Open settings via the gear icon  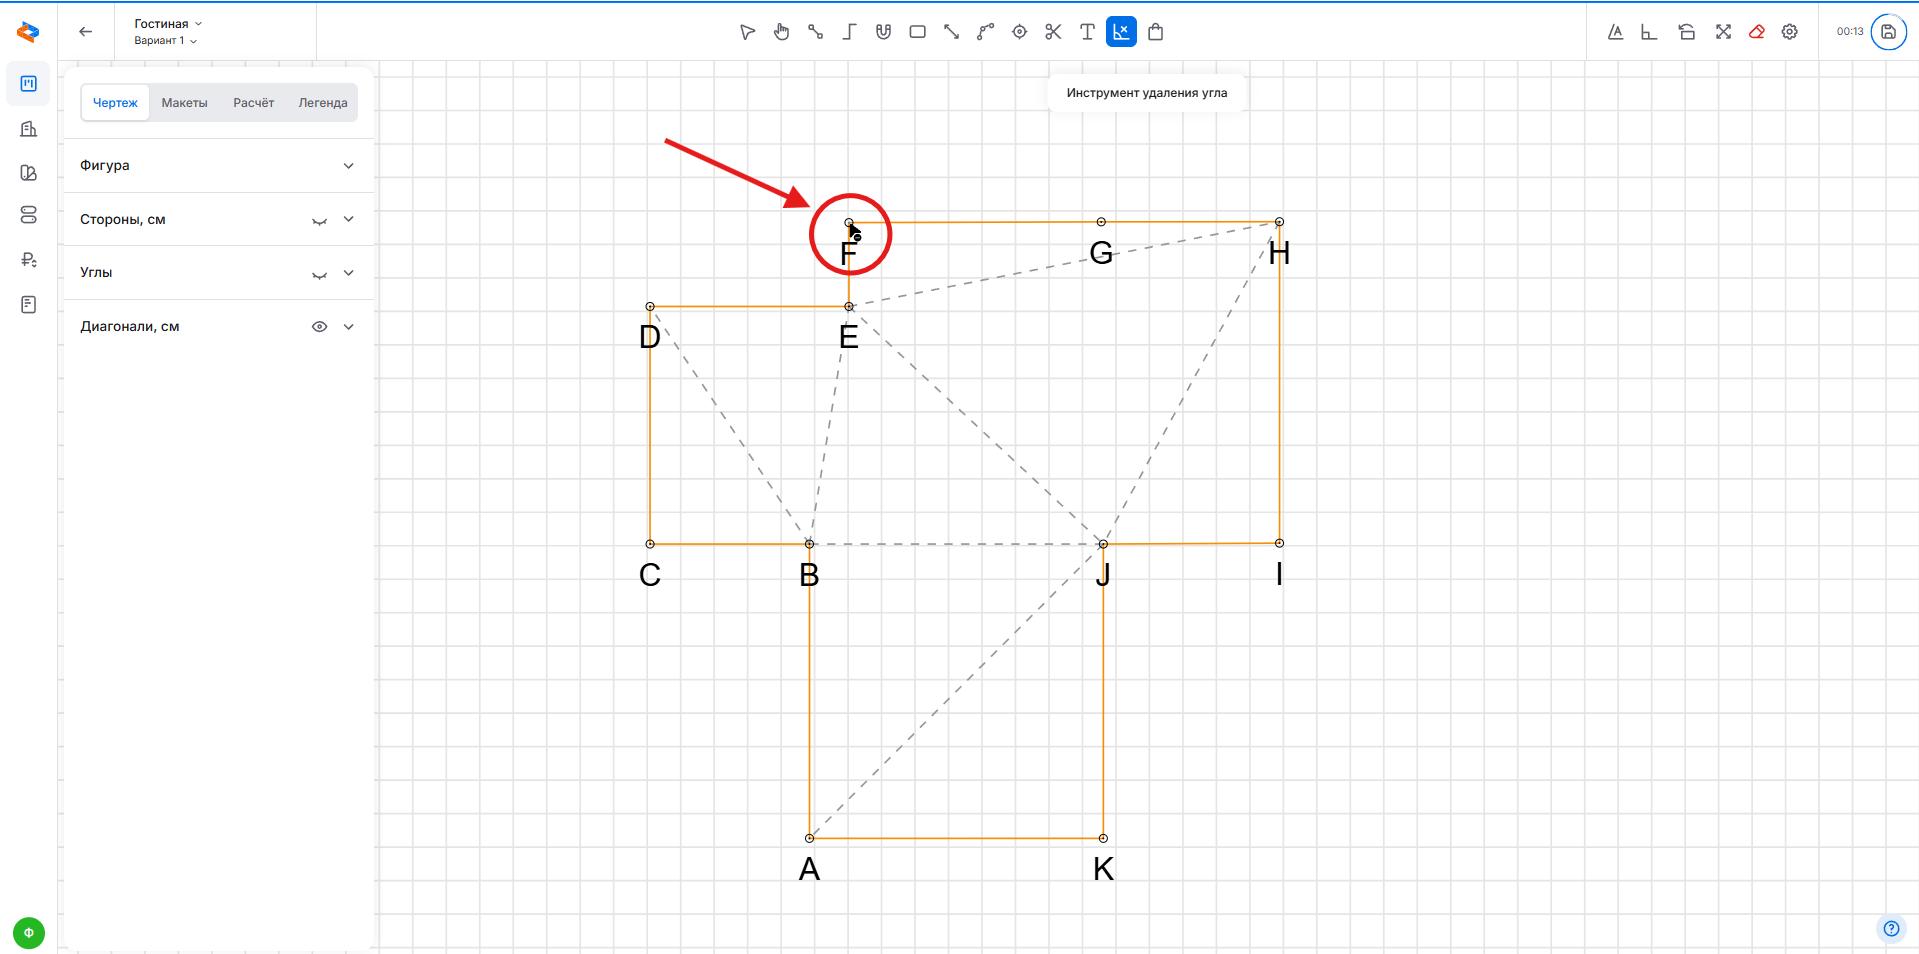coord(1790,32)
